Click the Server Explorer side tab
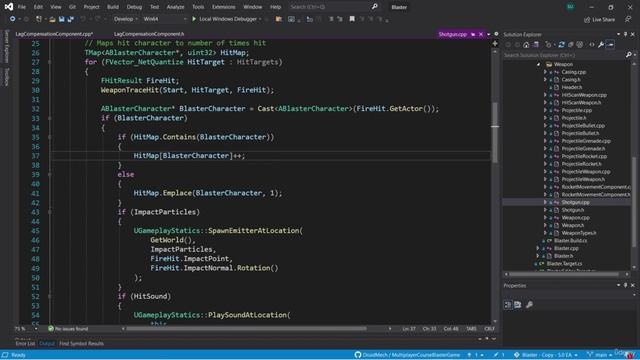Viewport: 640px width, 360px height. (x=6, y=46)
